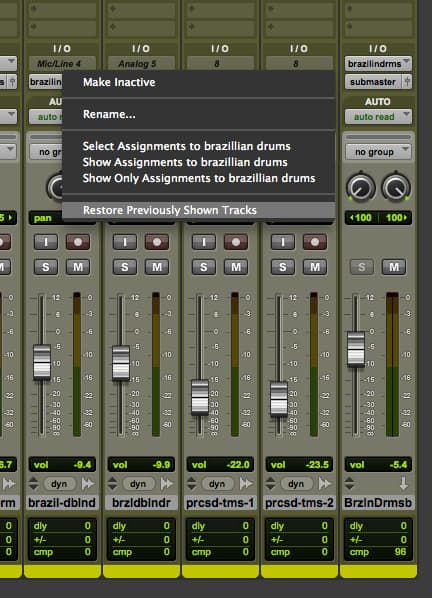Select the prcsd-tms-1 track name
Image resolution: width=432 pixels, height=598 pixels.
220,503
